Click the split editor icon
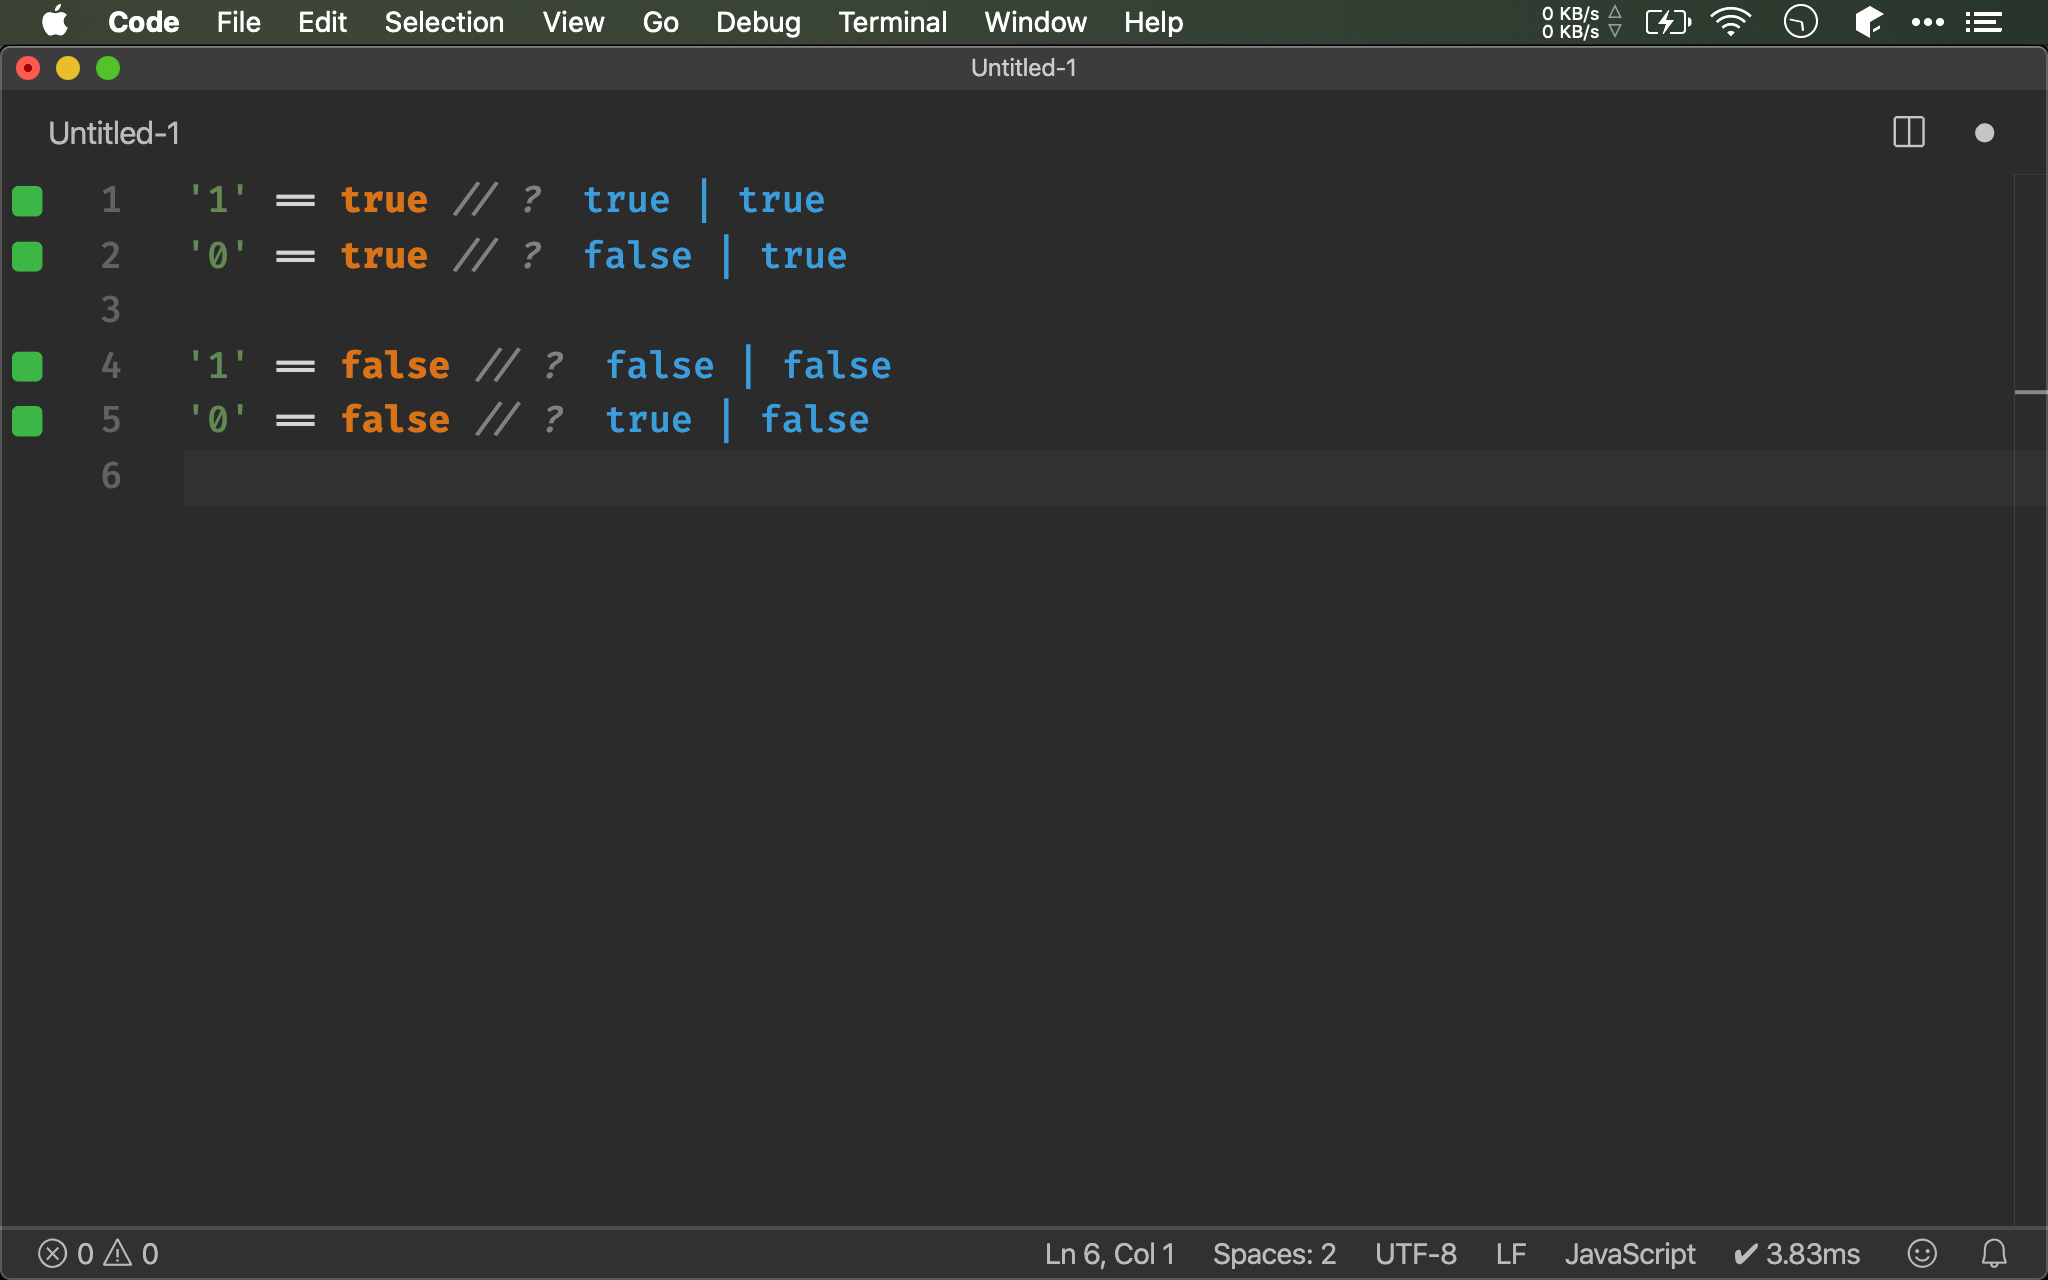The image size is (2048, 1280). pyautogui.click(x=1908, y=132)
